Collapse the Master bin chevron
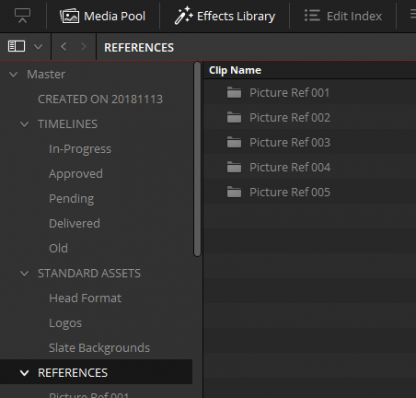 pos(13,74)
